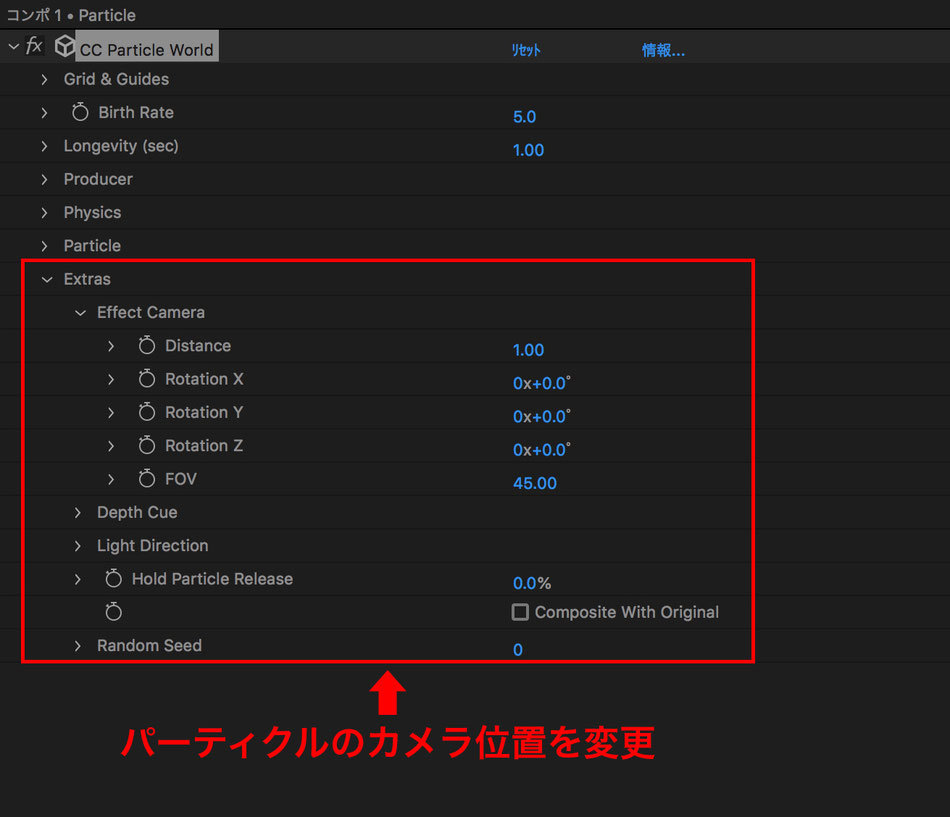Expand the Rotation Y property

(111, 413)
